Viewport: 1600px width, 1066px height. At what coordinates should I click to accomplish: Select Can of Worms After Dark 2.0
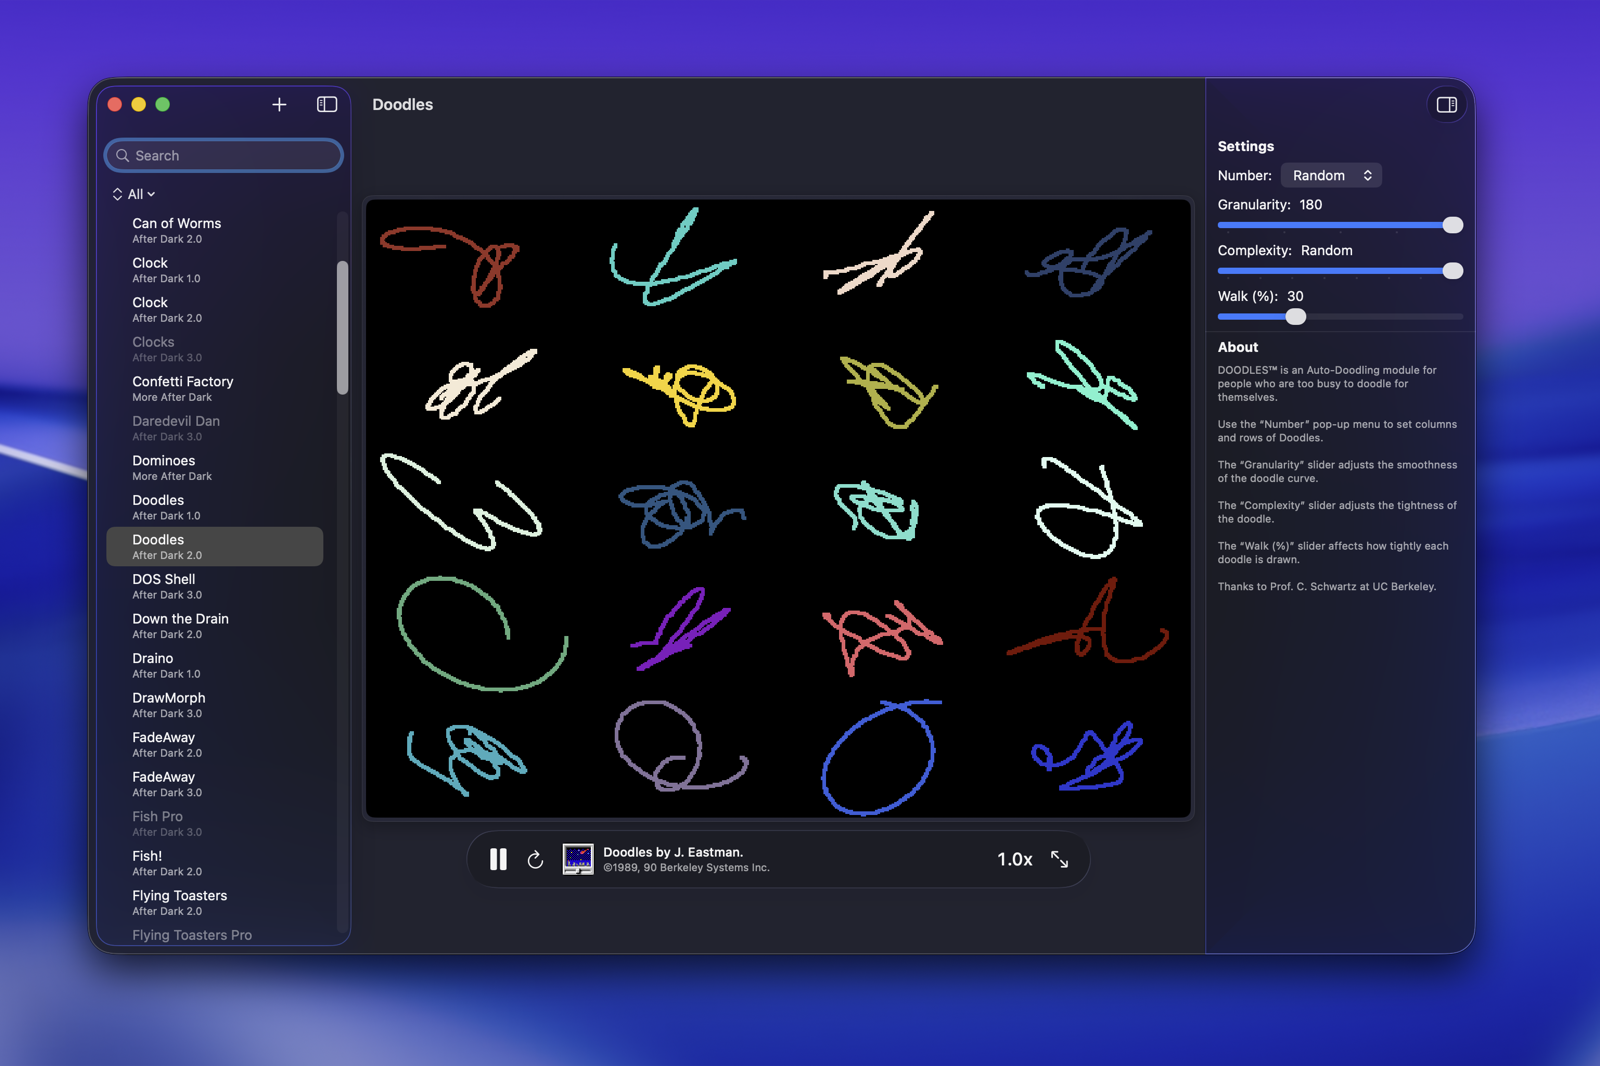pyautogui.click(x=215, y=231)
